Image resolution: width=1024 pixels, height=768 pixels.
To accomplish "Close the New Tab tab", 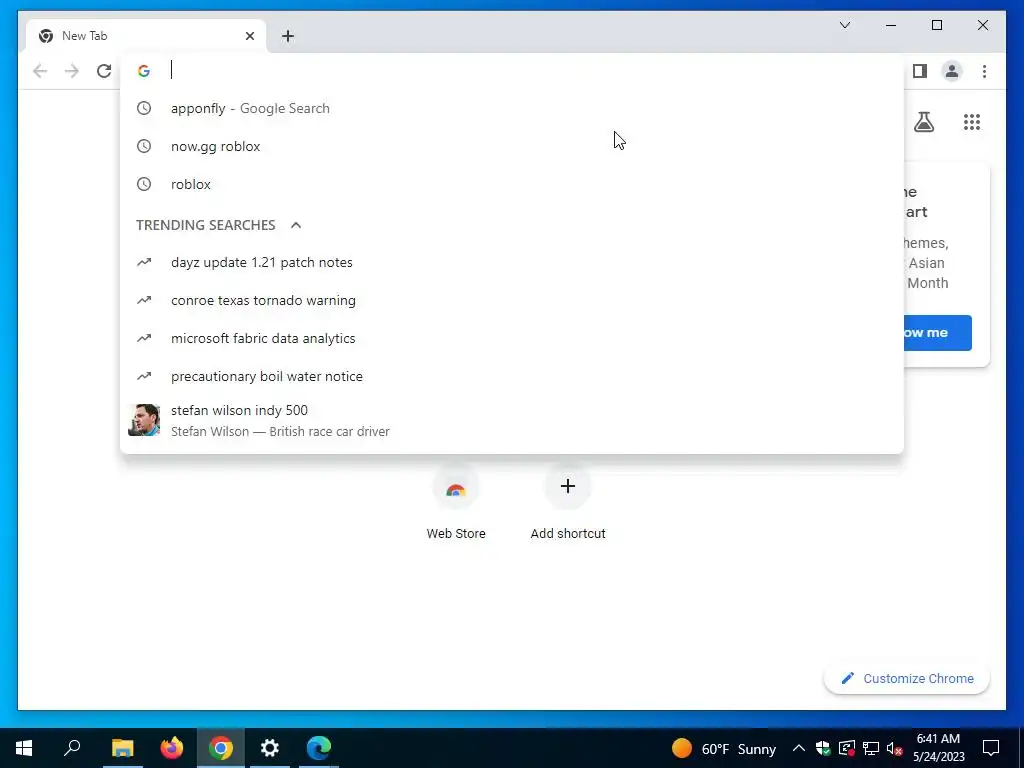I will [x=249, y=36].
